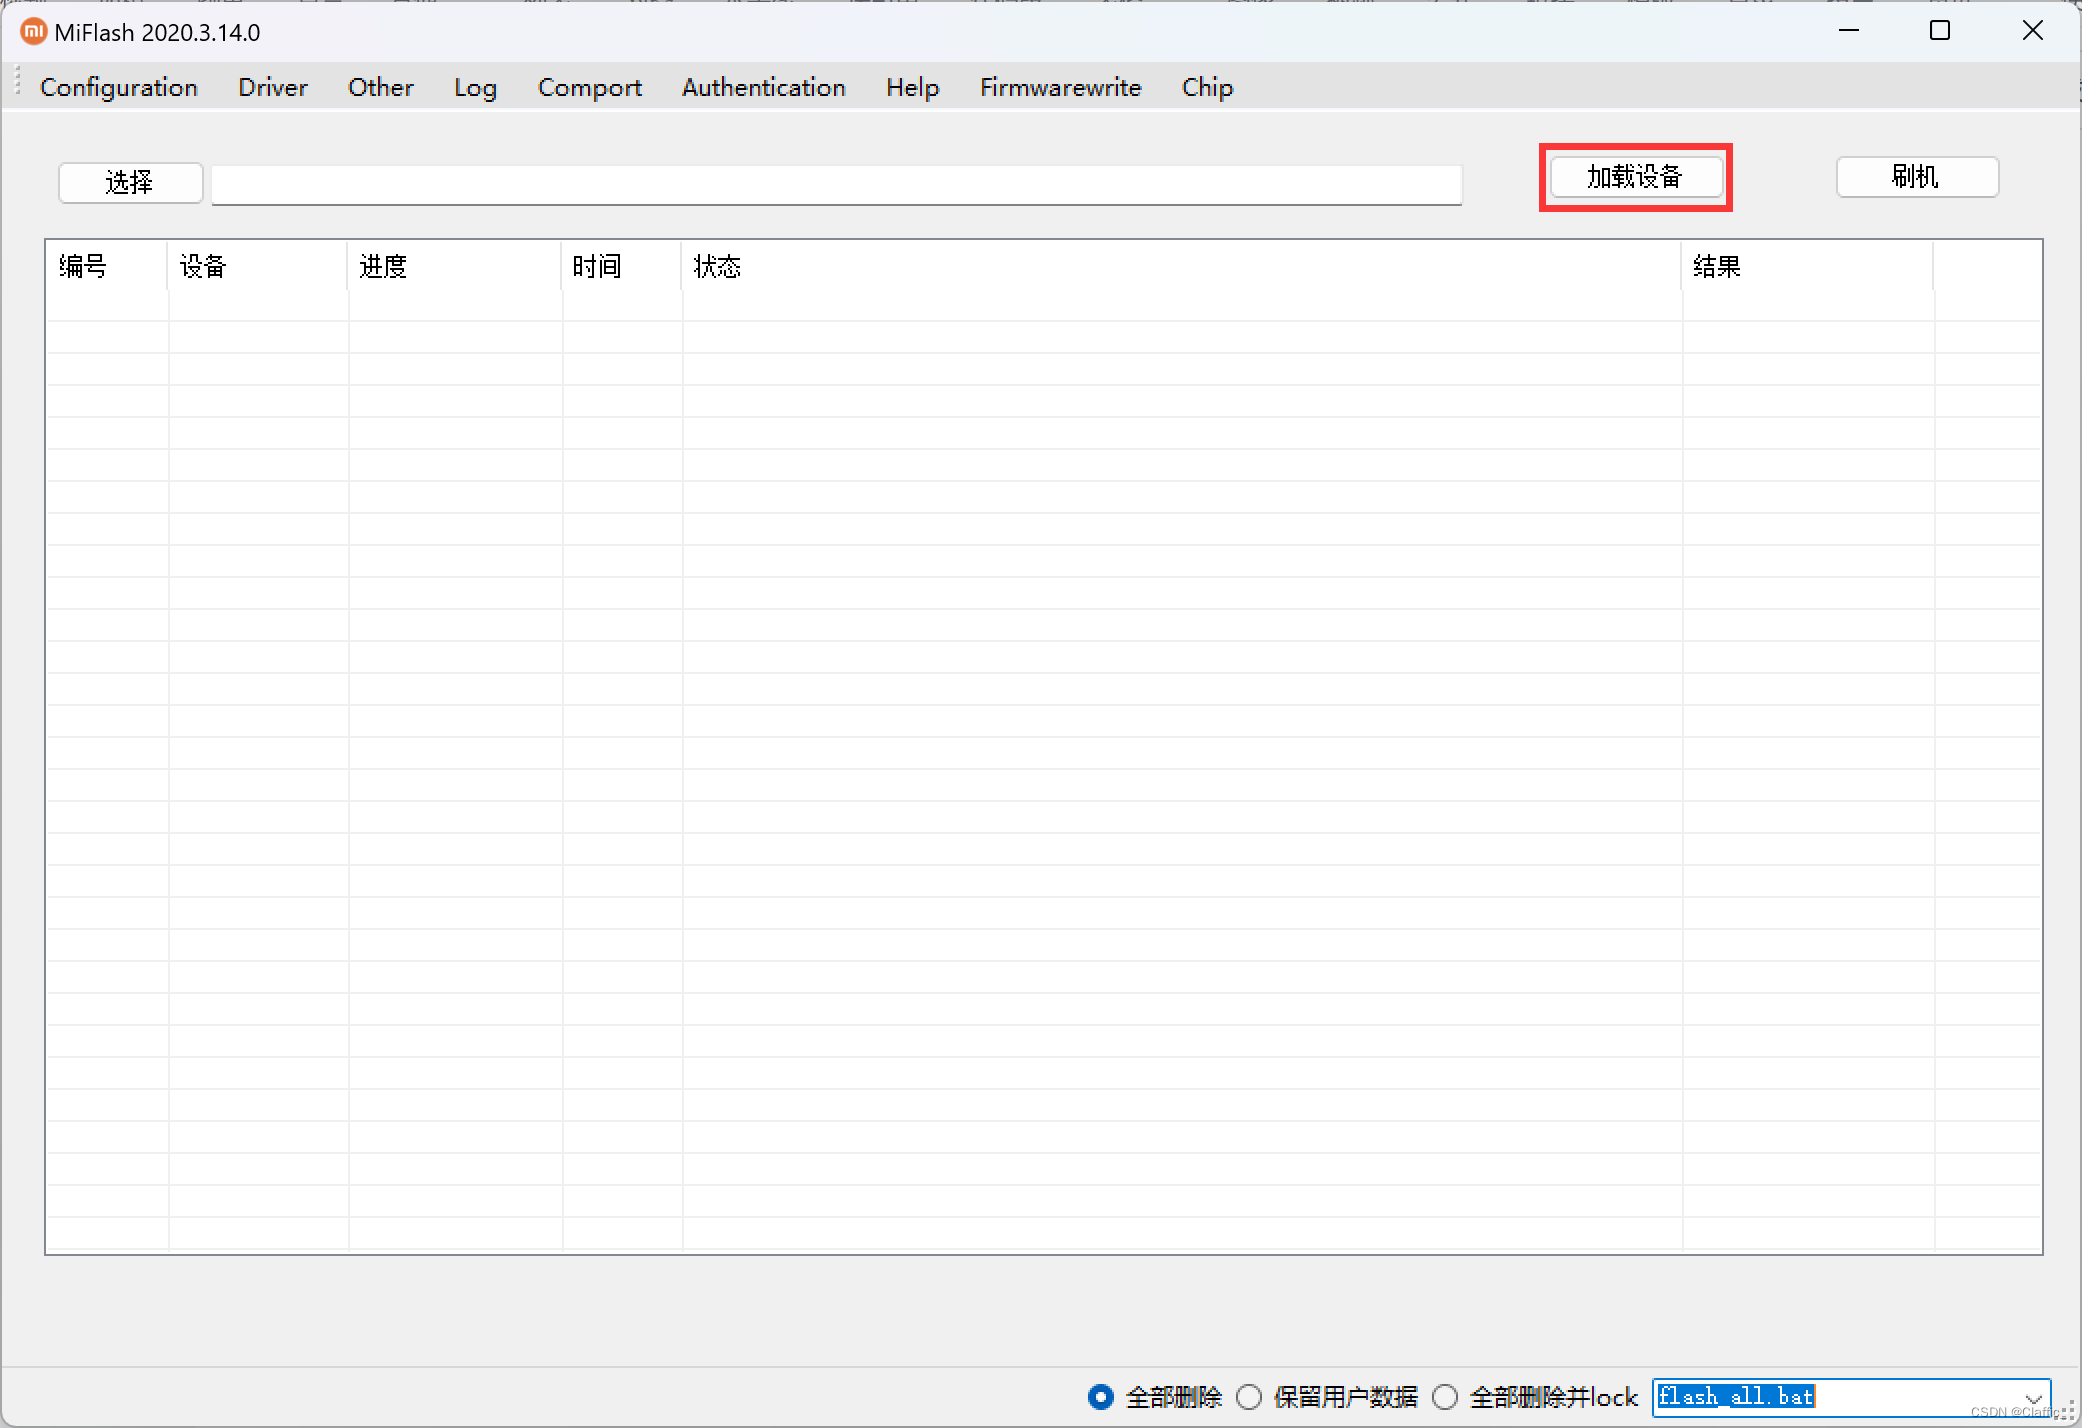Image resolution: width=2082 pixels, height=1428 pixels.
Task: Open the Chip menu
Action: (x=1208, y=87)
